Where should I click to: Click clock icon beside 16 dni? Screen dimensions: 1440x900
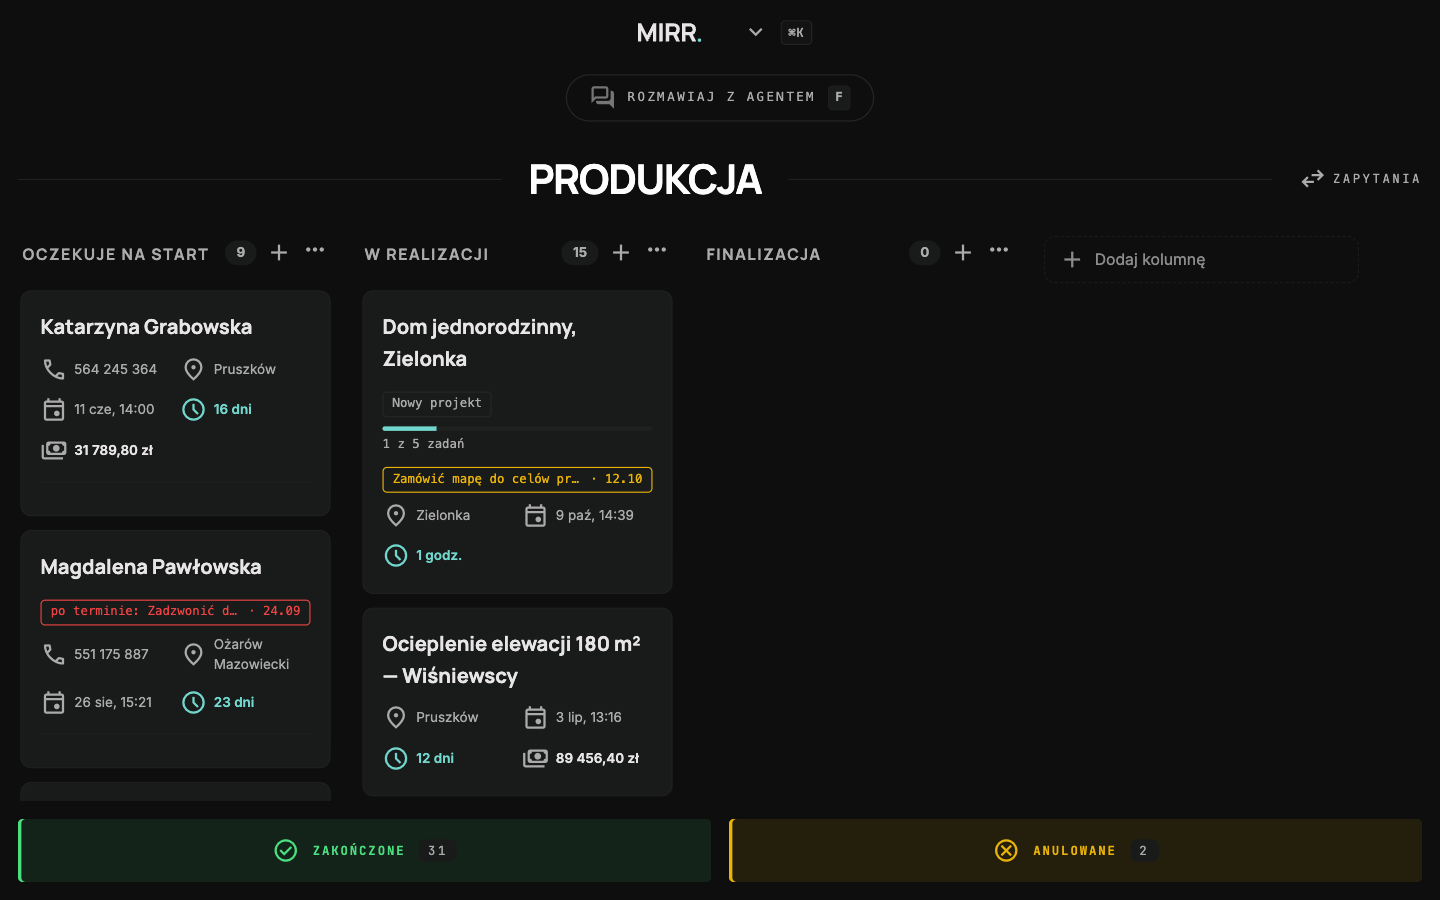tap(194, 409)
